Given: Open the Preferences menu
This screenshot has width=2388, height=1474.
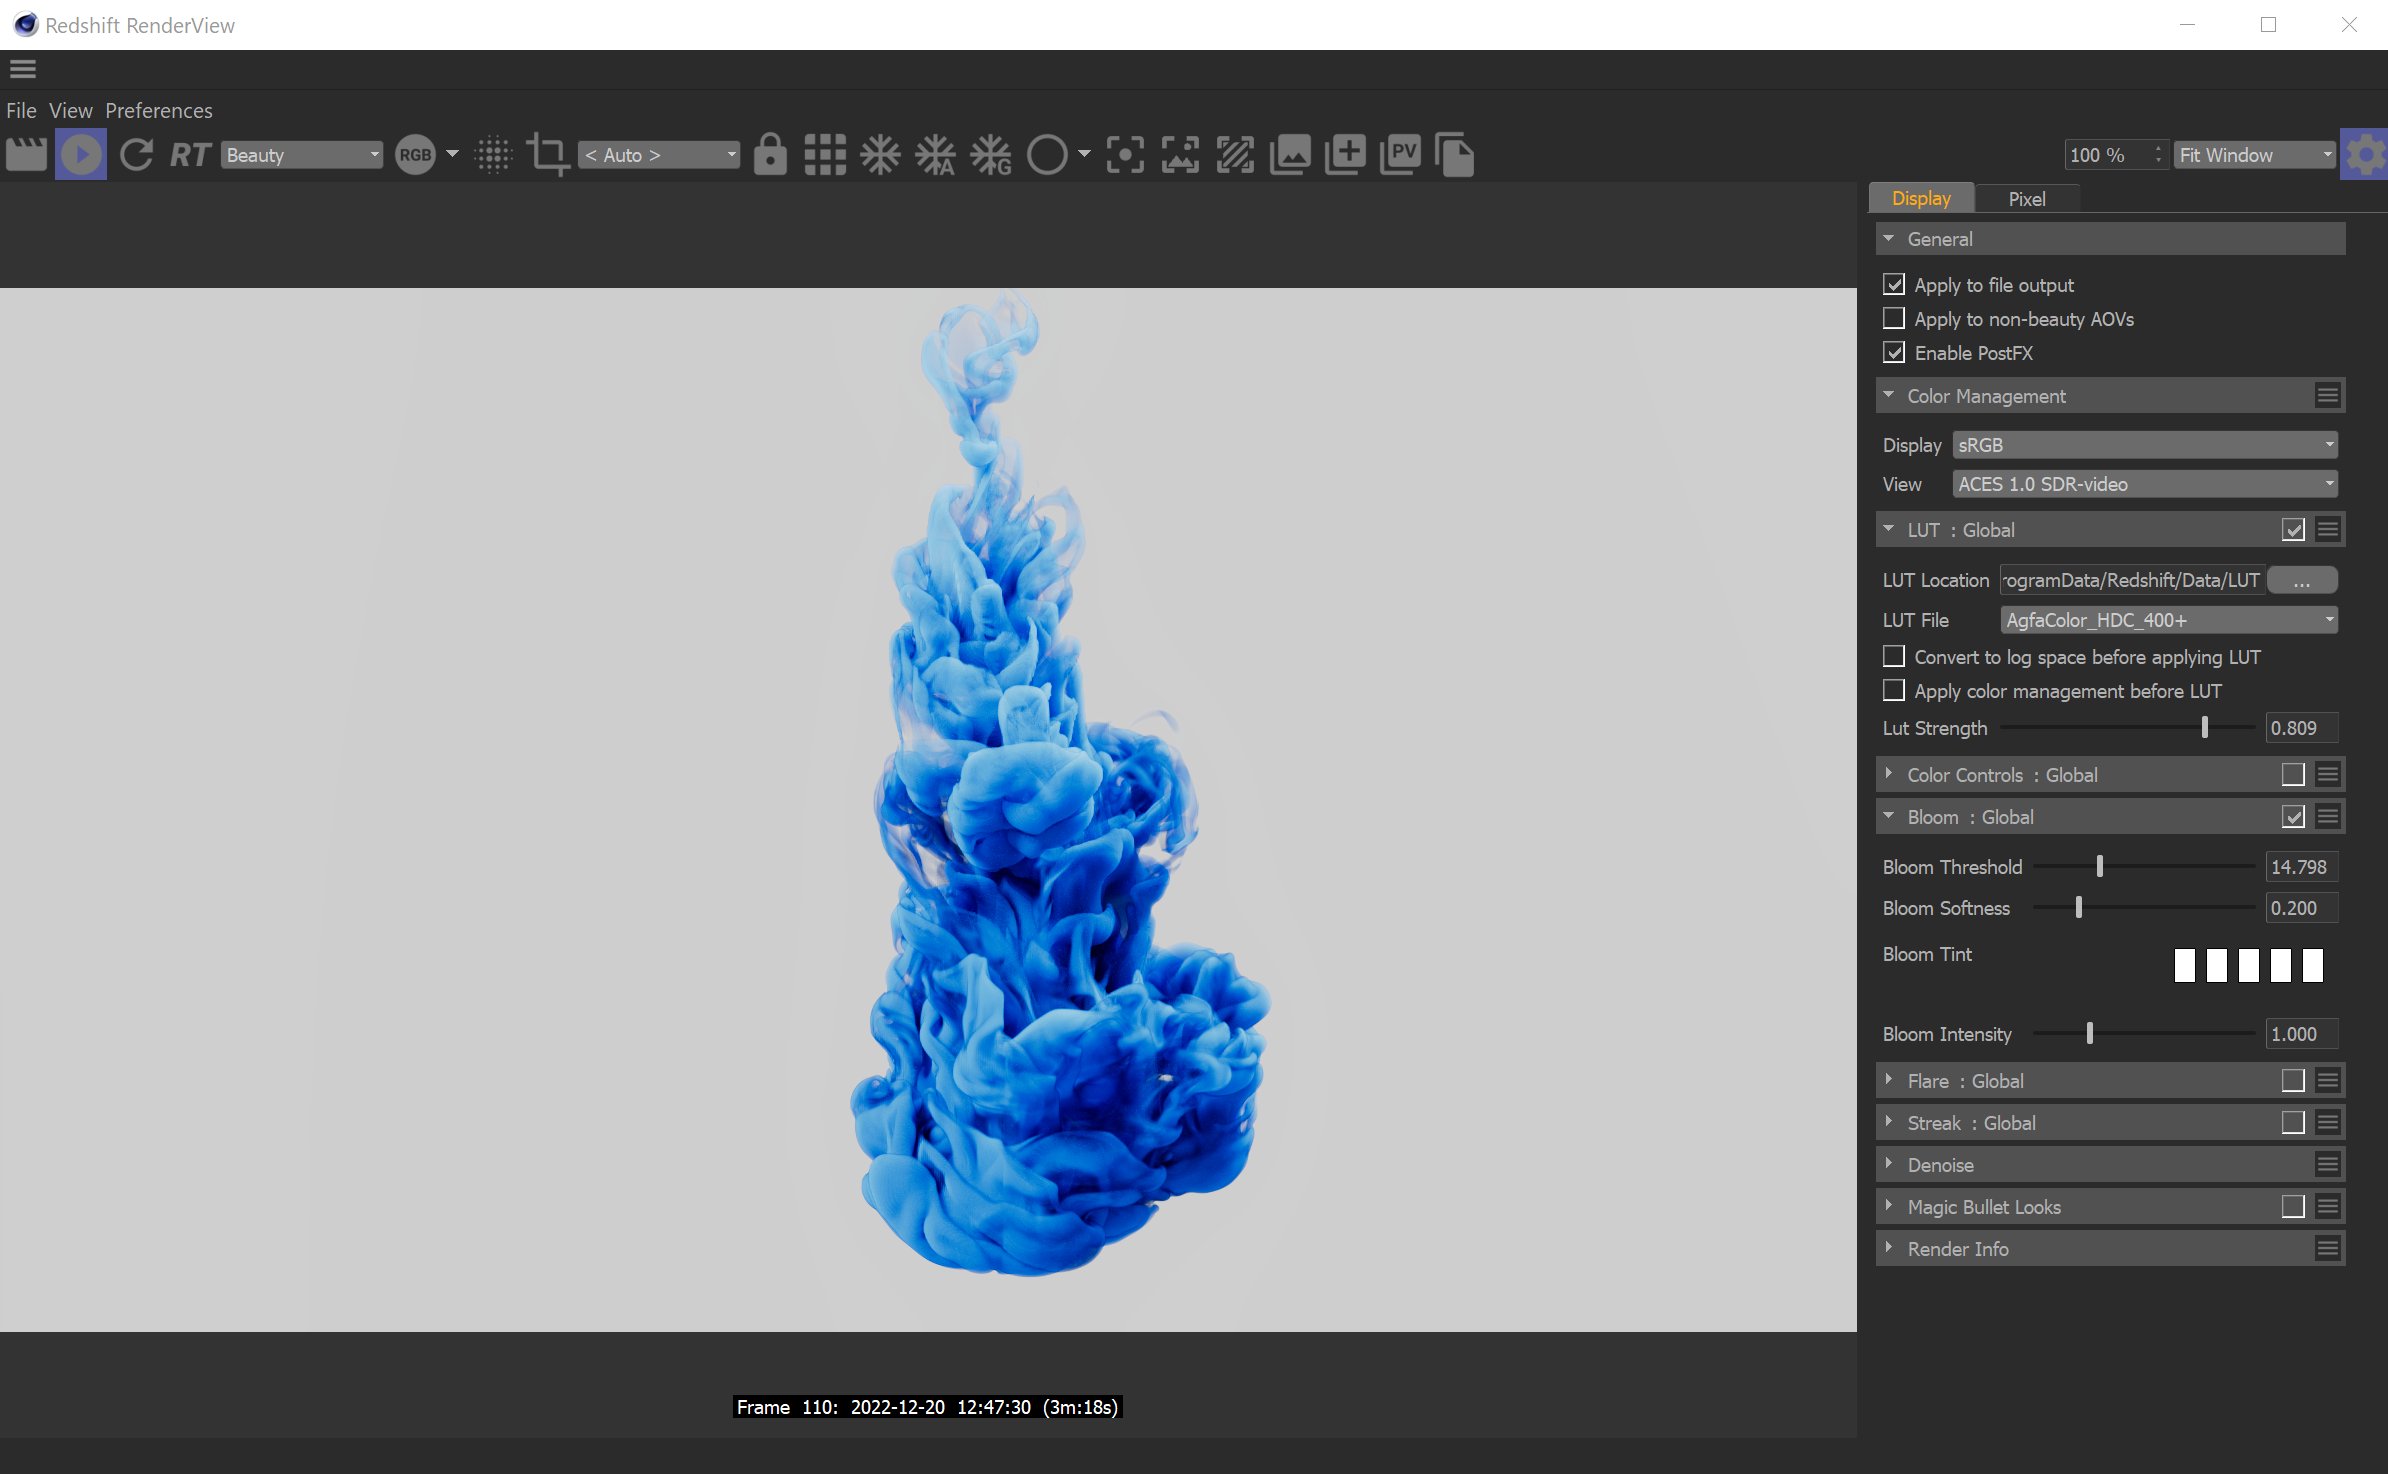Looking at the screenshot, I should click(158, 110).
